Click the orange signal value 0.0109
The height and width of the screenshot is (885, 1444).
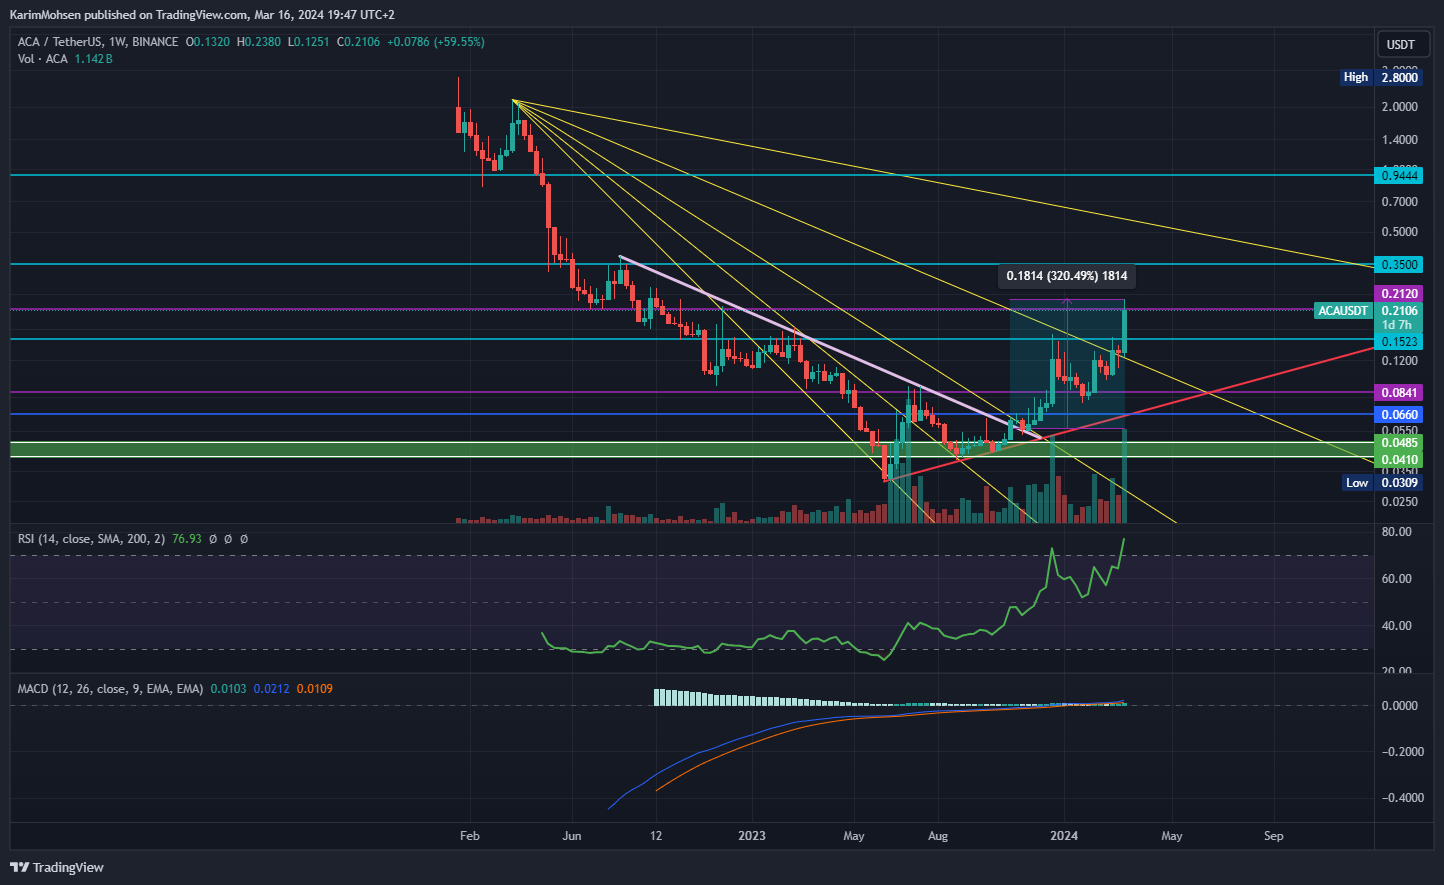pos(315,689)
